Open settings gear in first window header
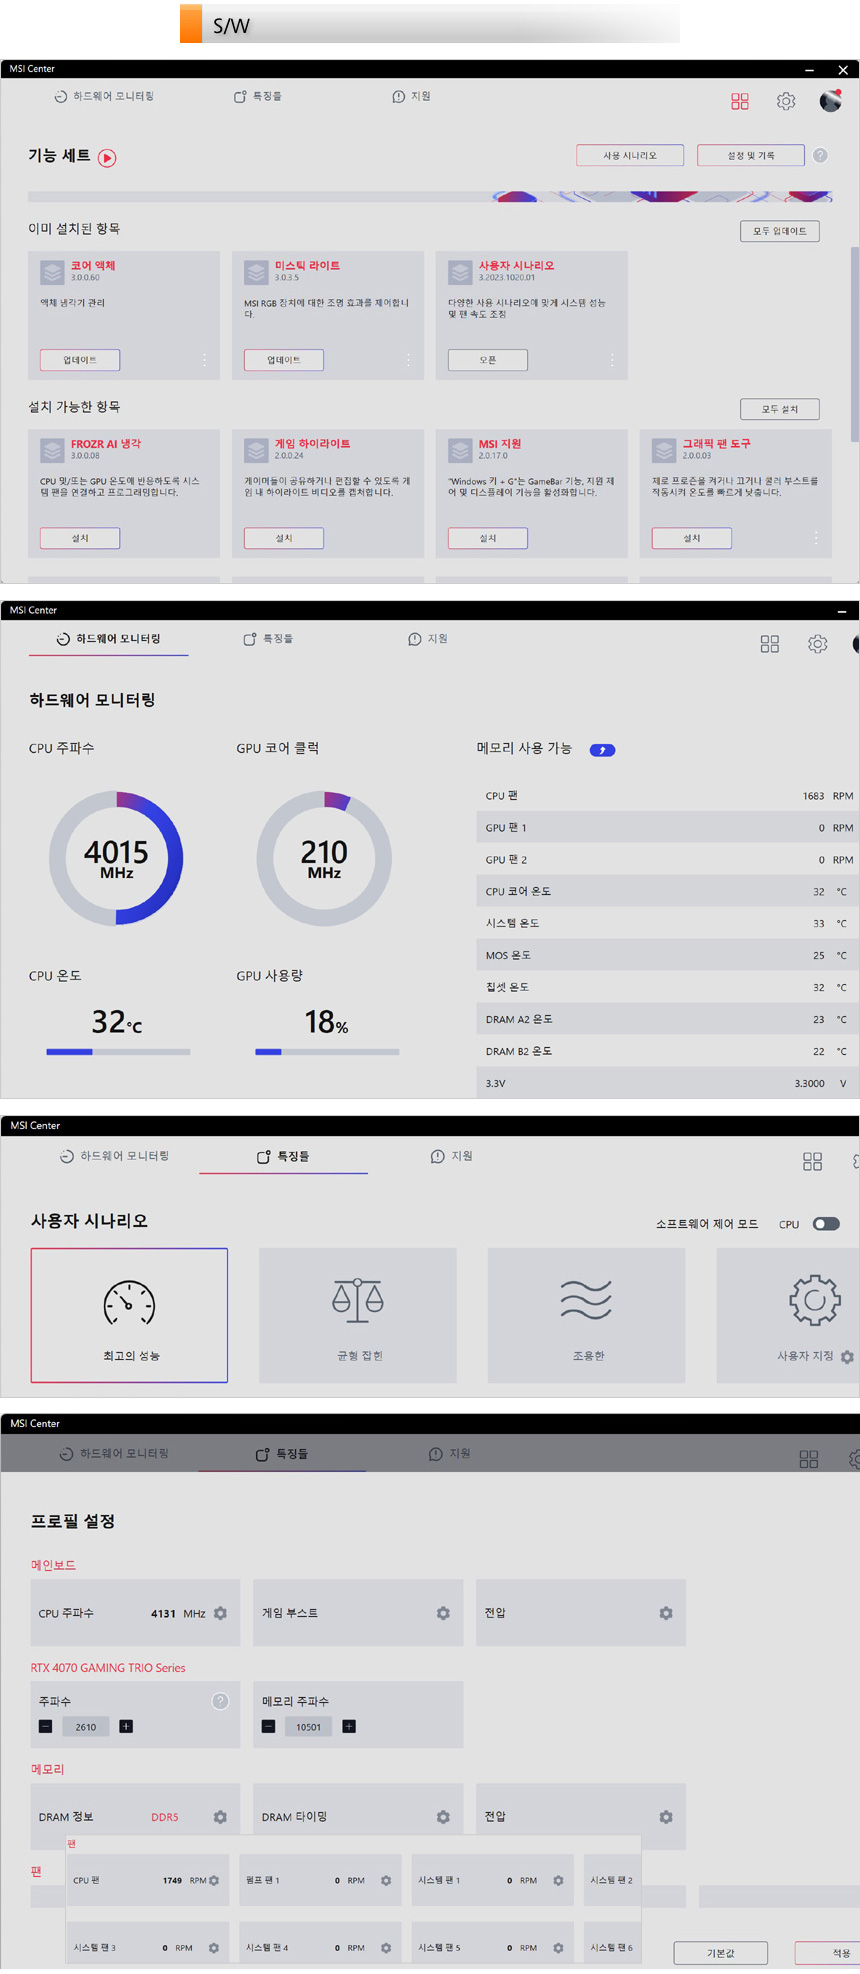Image resolution: width=860 pixels, height=1974 pixels. [786, 101]
